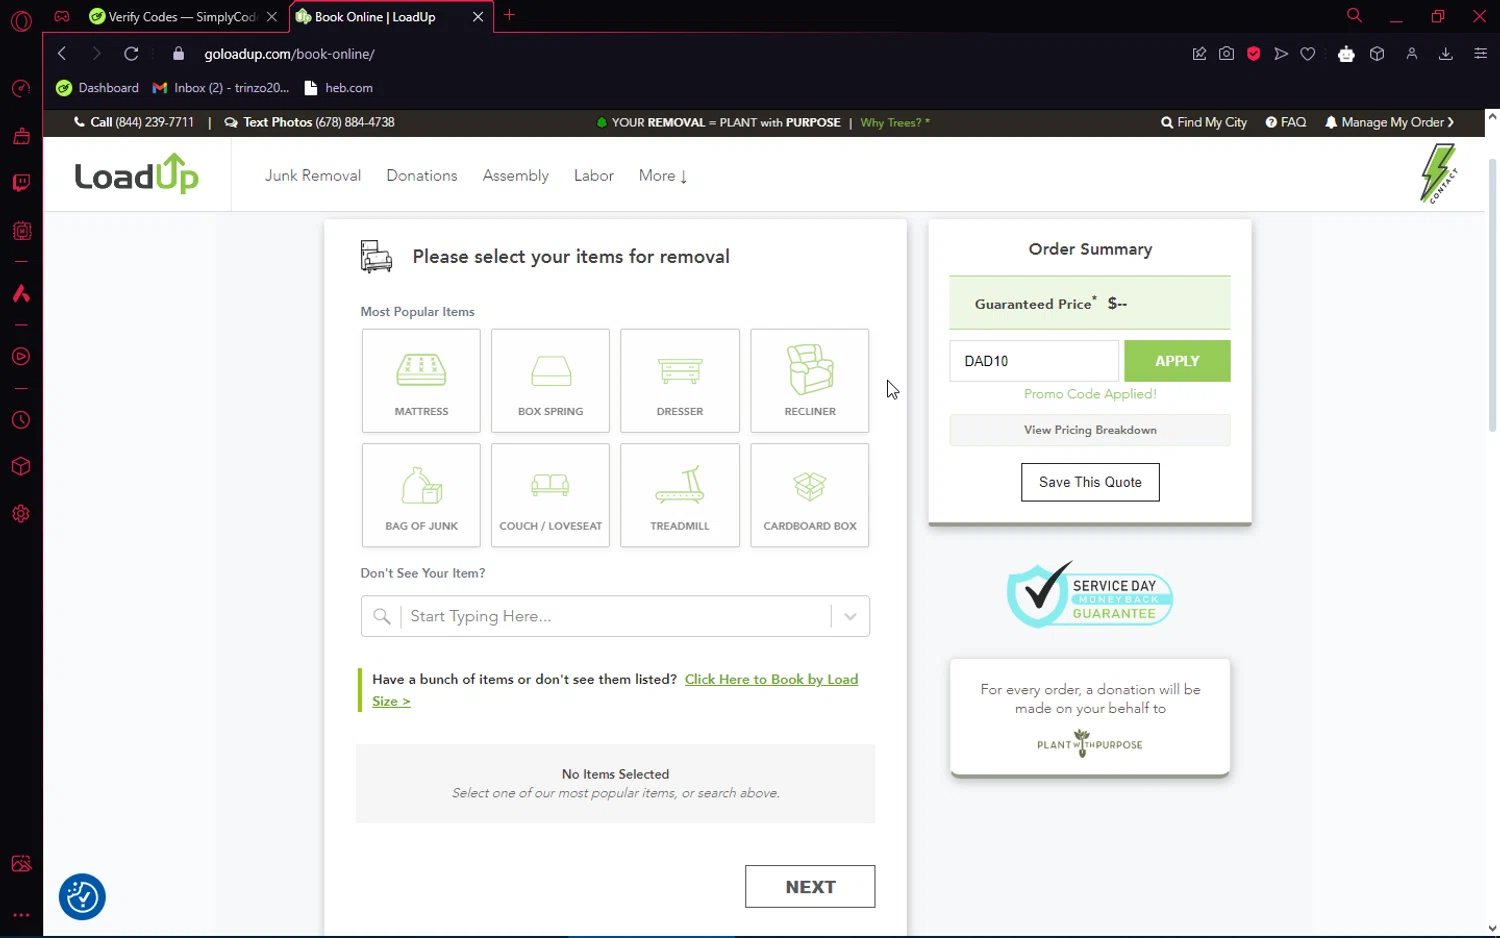Open the sidebar player icon
The image size is (1500, 938).
[21, 357]
